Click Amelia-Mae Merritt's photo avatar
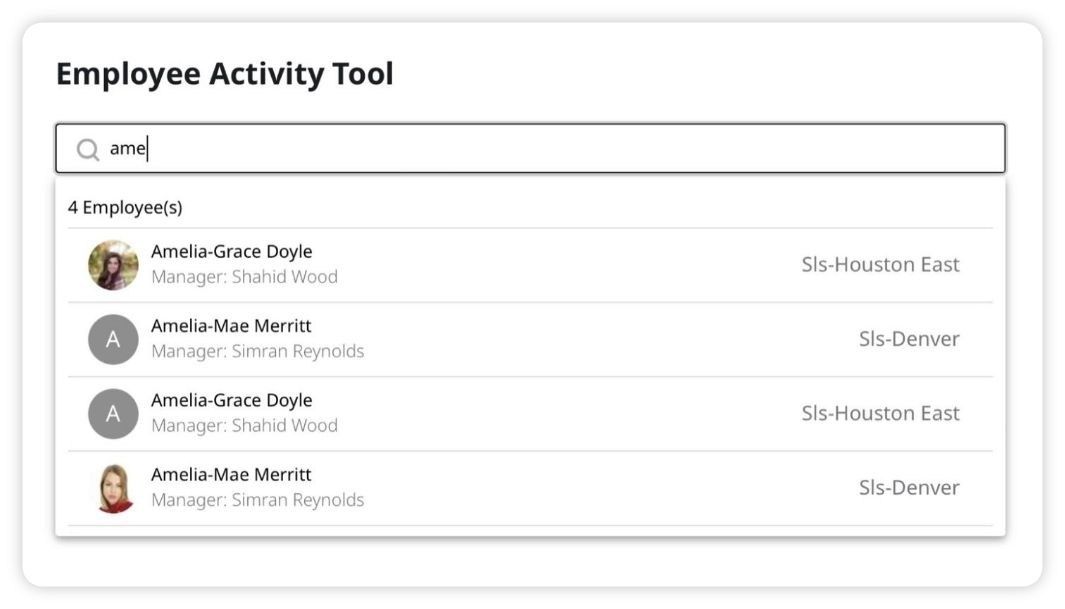Image resolution: width=1065 pixels, height=609 pixels. [113, 488]
